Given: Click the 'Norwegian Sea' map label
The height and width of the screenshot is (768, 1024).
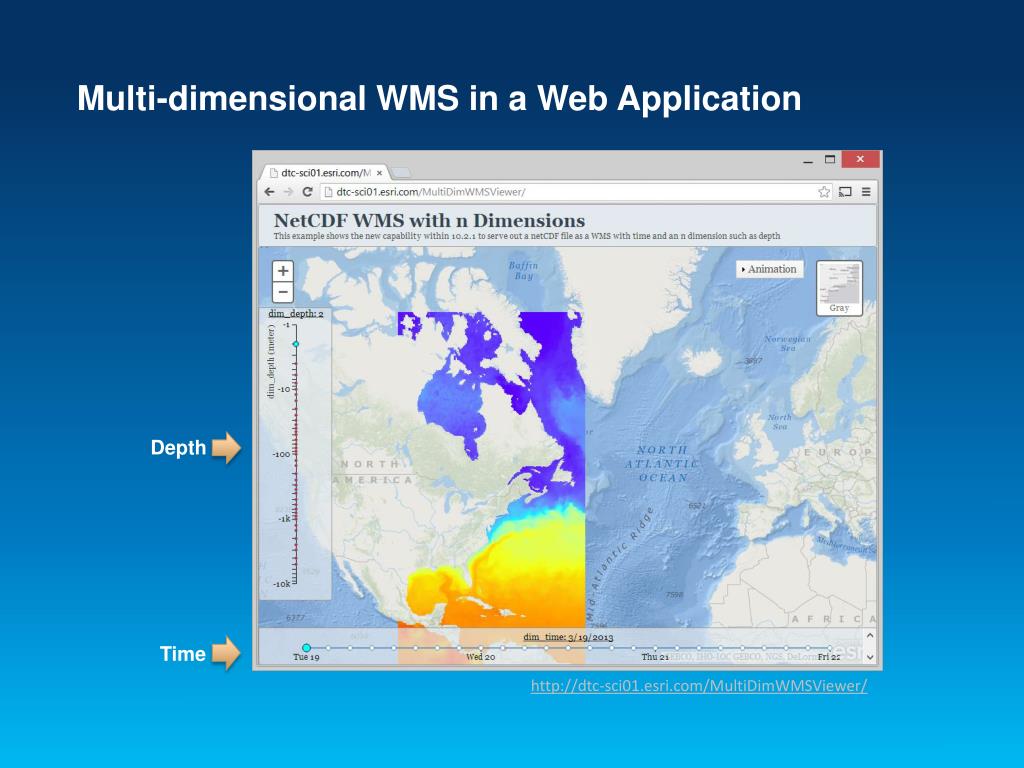Looking at the screenshot, I should pyautogui.click(x=788, y=344).
